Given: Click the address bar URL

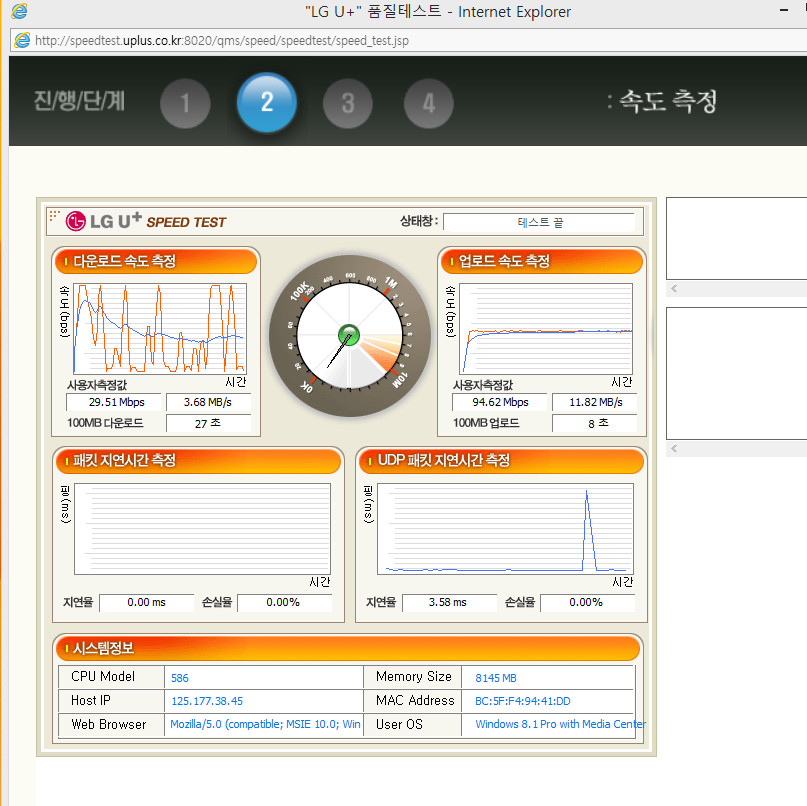Looking at the screenshot, I should coord(222,41).
